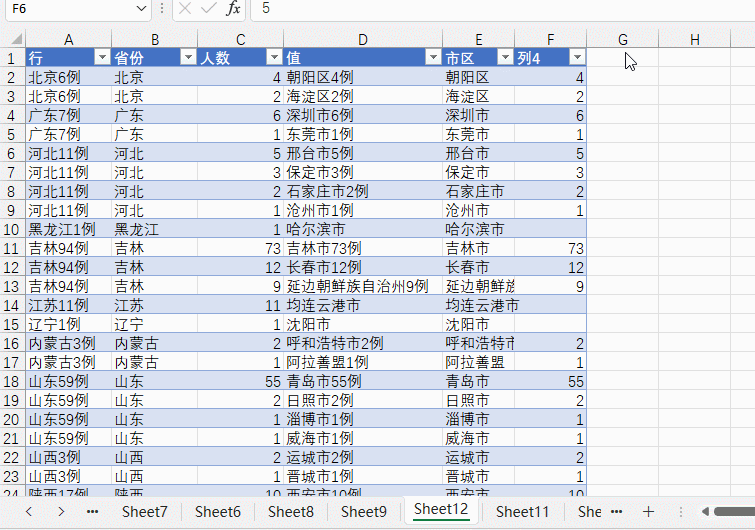This screenshot has width=755, height=530.
Task: Switch to Sheet9 tab
Action: [x=364, y=511]
